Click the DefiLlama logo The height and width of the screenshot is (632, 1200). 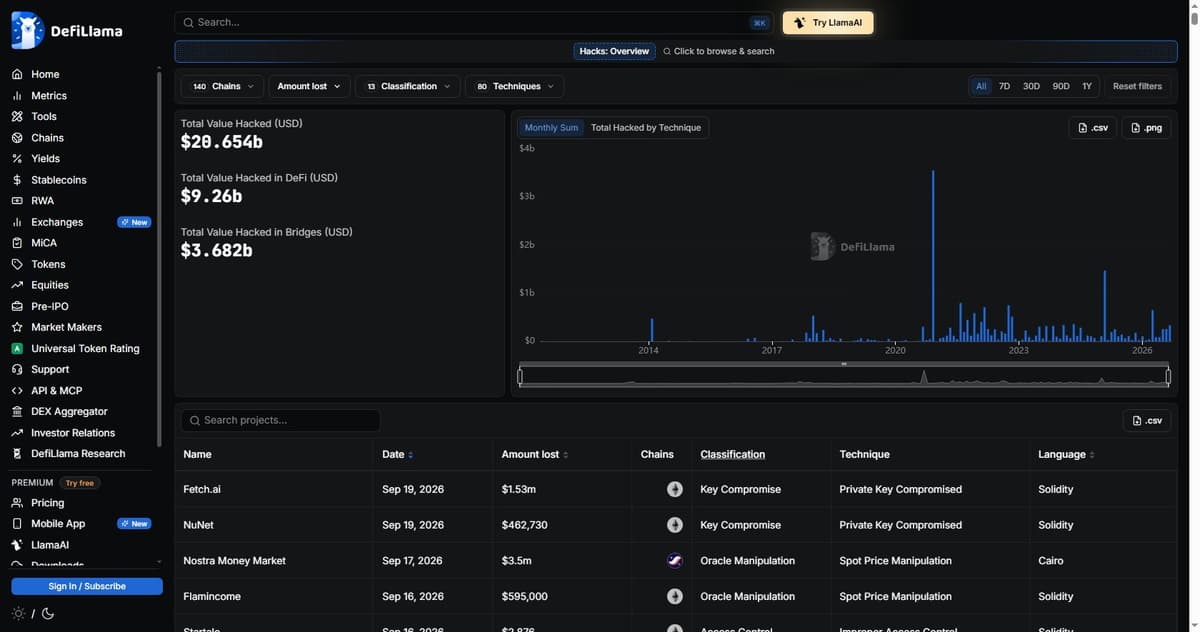pyautogui.click(x=67, y=30)
